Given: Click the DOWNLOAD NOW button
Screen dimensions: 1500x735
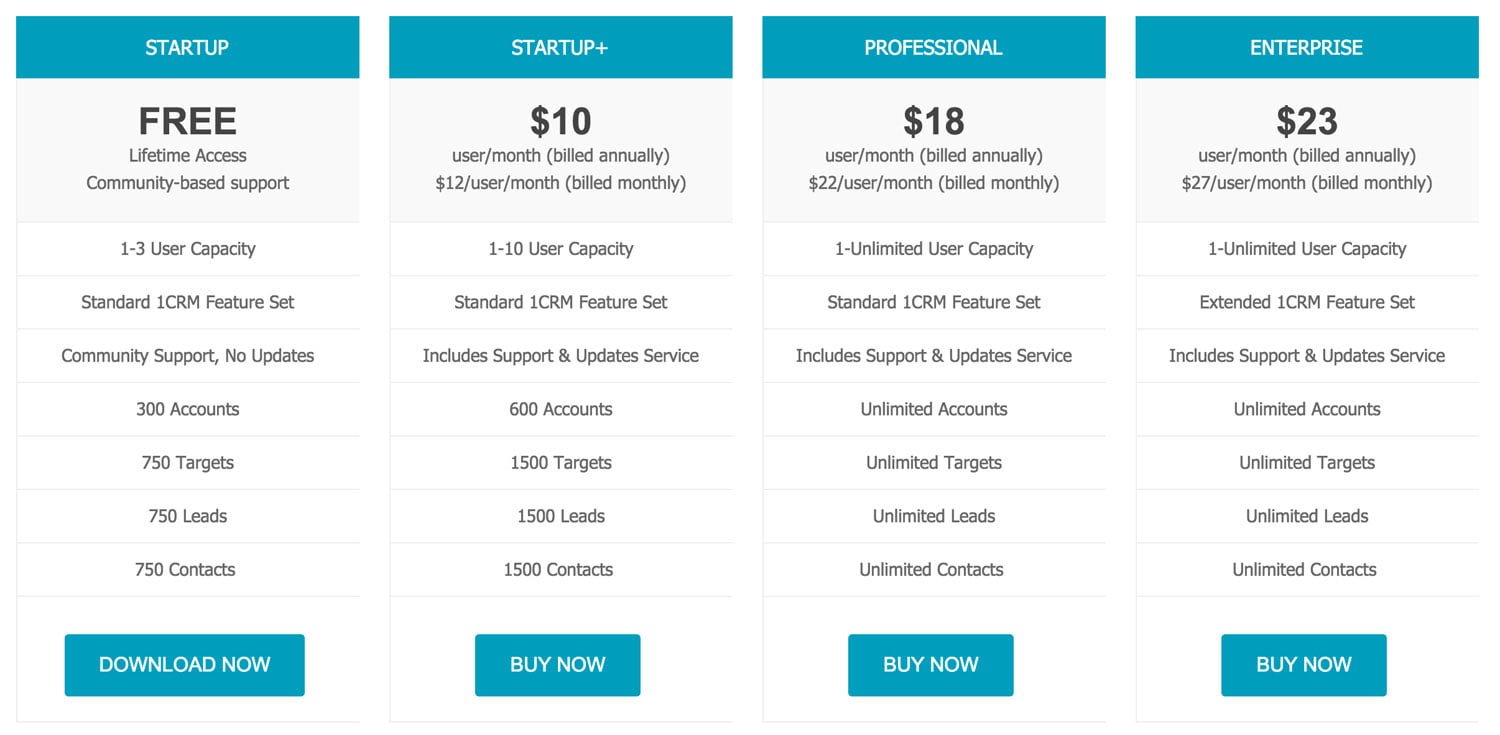Looking at the screenshot, I should (185, 665).
